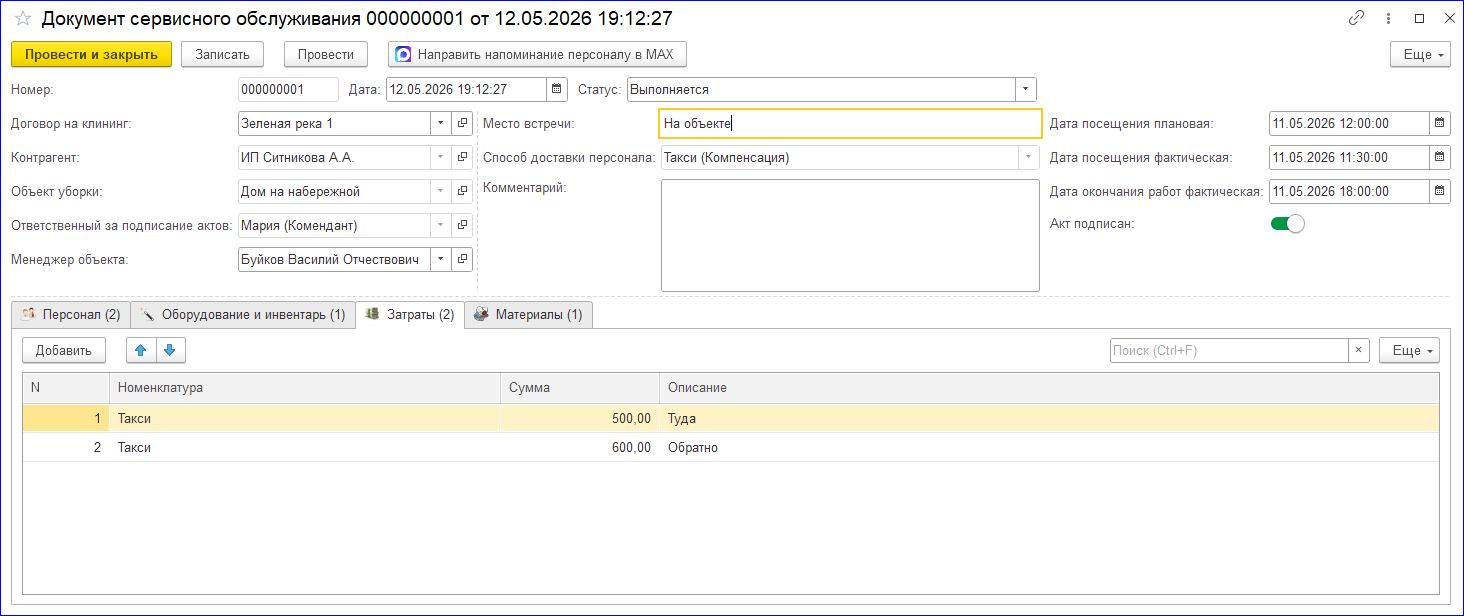
Task: Open calendar for Дата окончания работ фактическая
Action: pyautogui.click(x=1440, y=191)
